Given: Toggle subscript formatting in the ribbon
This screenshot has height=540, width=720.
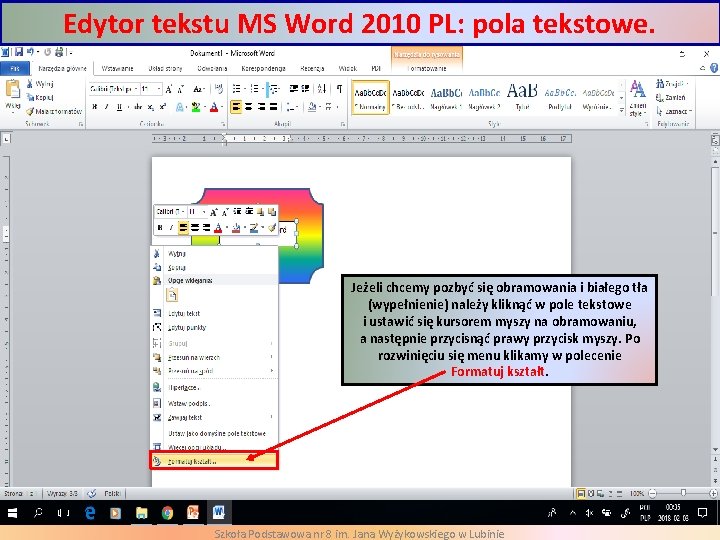Looking at the screenshot, I should (151, 107).
